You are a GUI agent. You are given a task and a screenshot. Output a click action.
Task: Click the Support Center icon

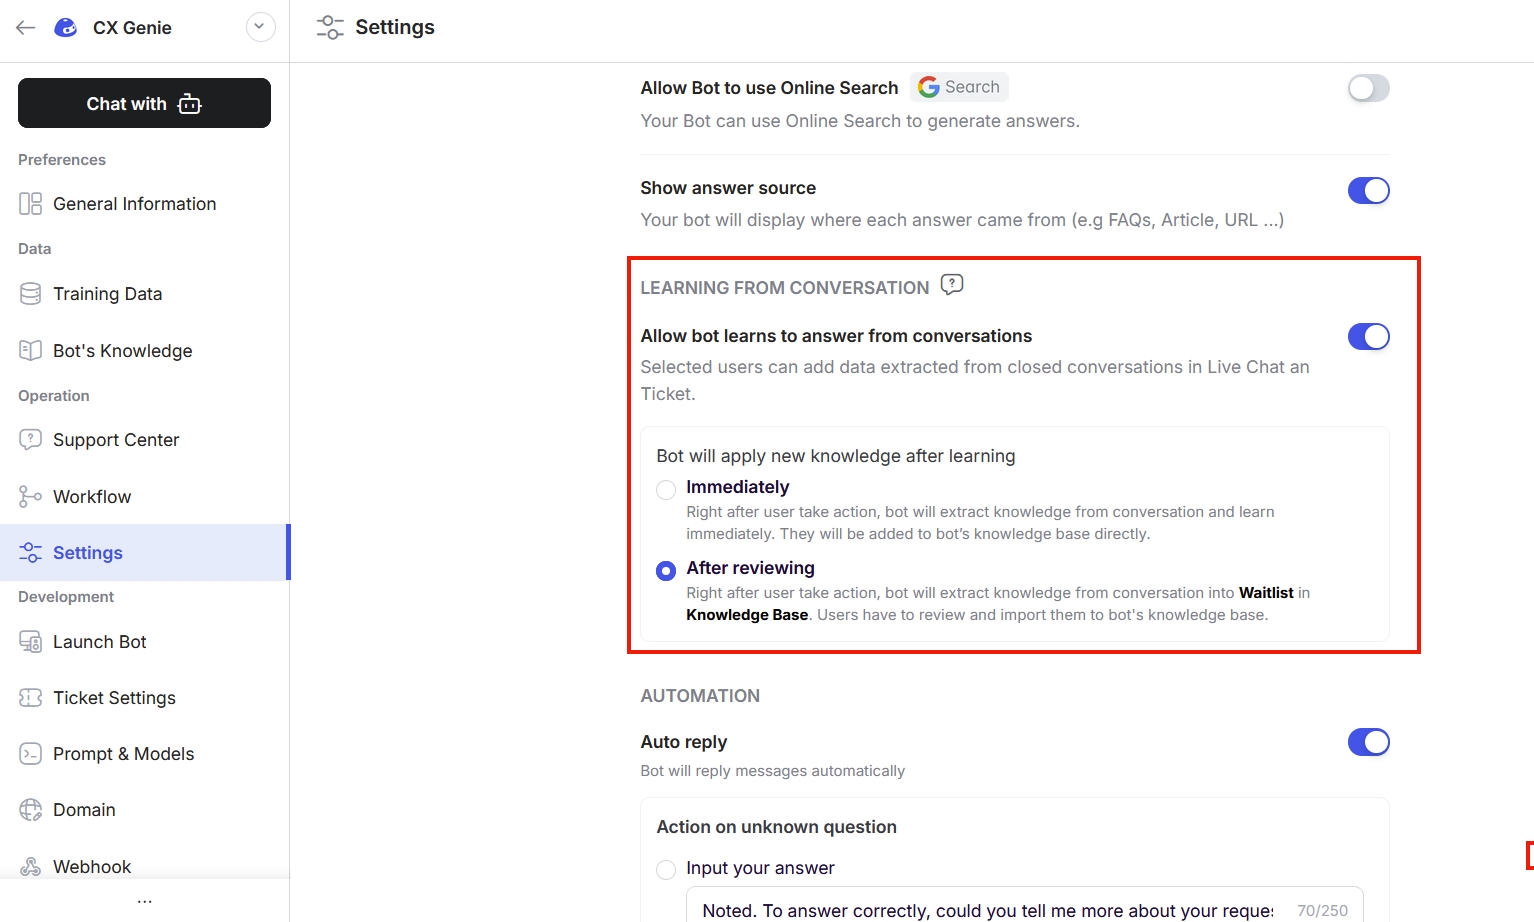(31, 440)
